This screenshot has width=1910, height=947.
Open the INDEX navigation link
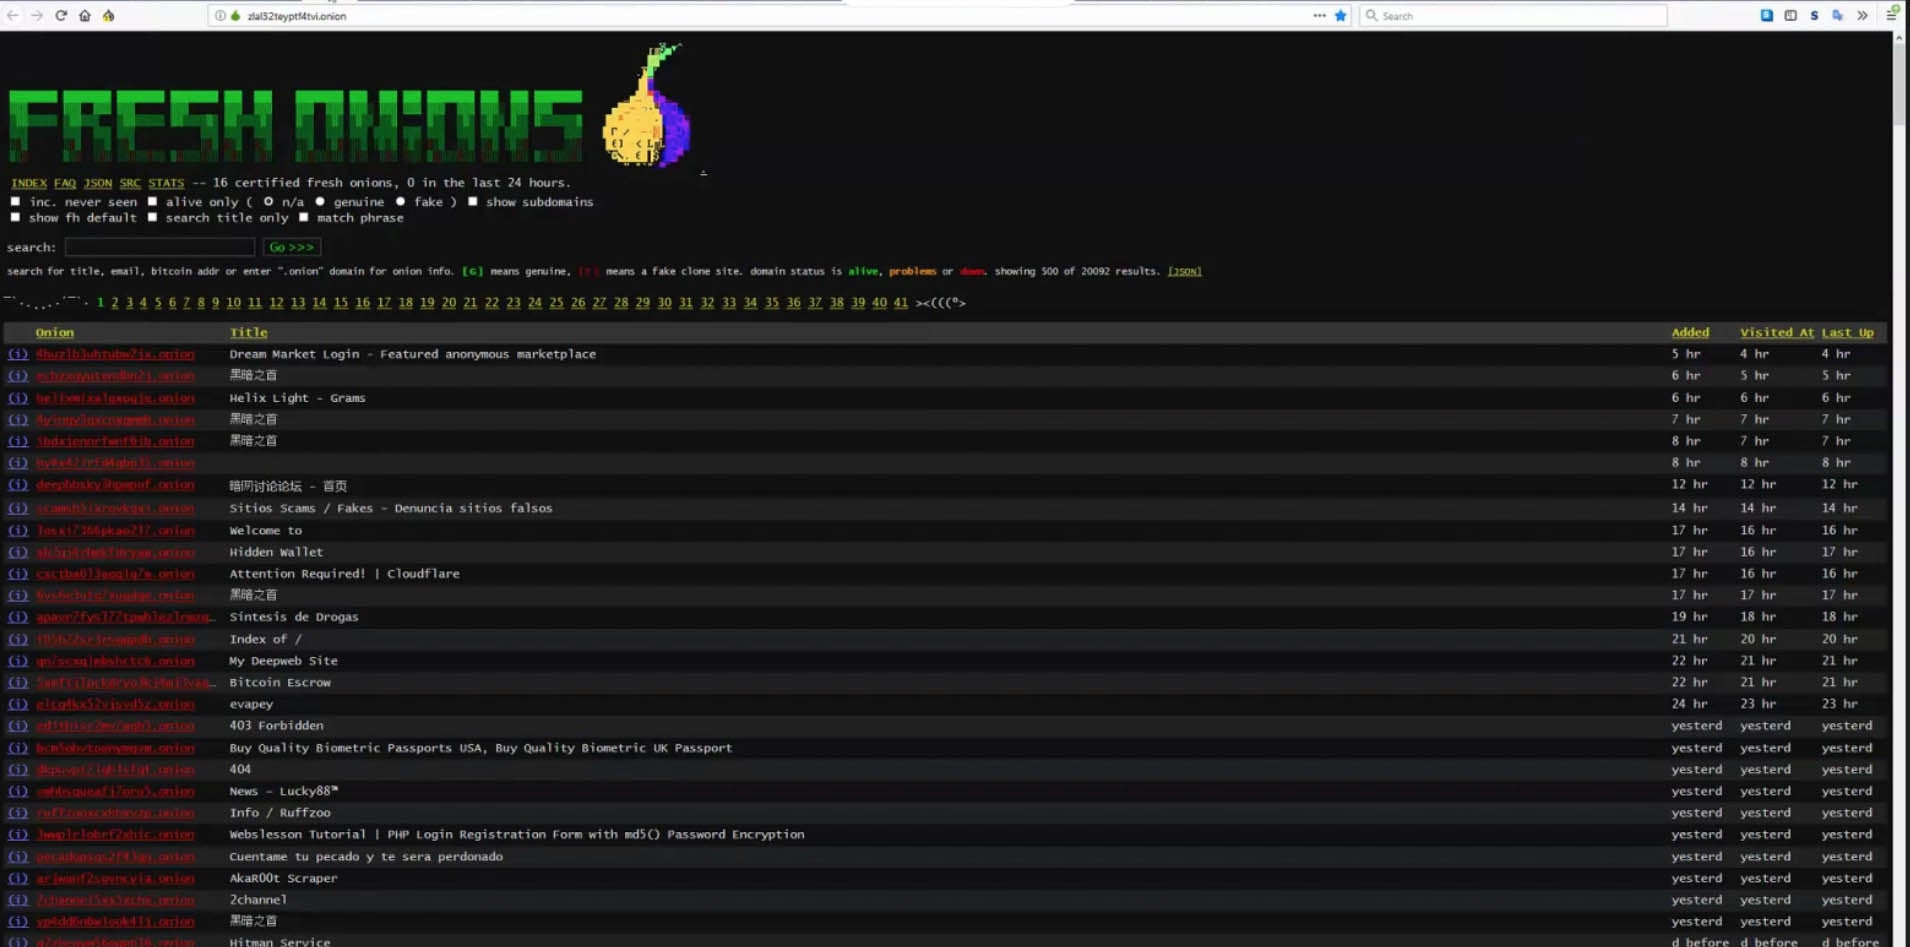click(29, 183)
